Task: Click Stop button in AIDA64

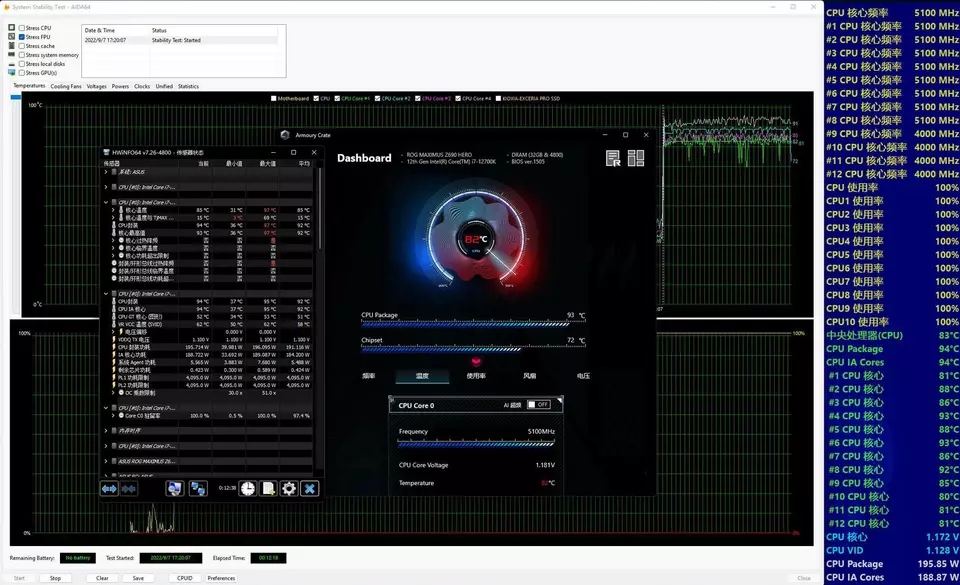Action: click(x=55, y=578)
